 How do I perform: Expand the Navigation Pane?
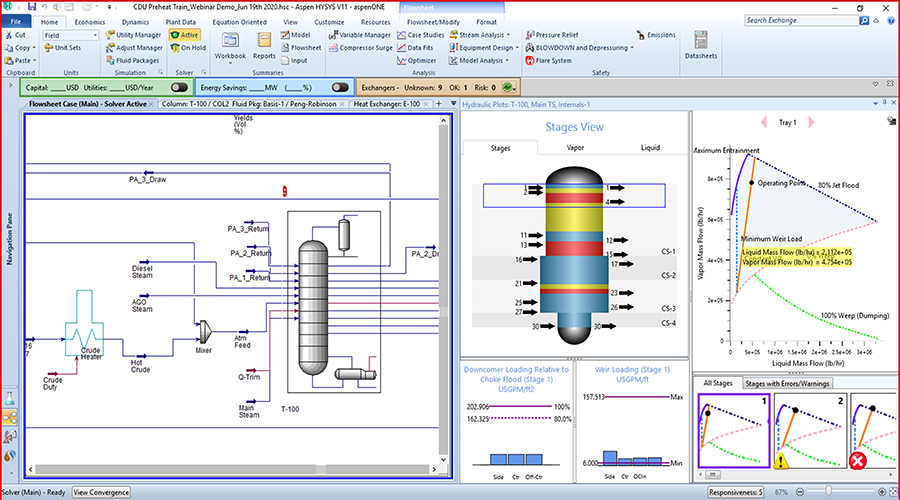10,85
